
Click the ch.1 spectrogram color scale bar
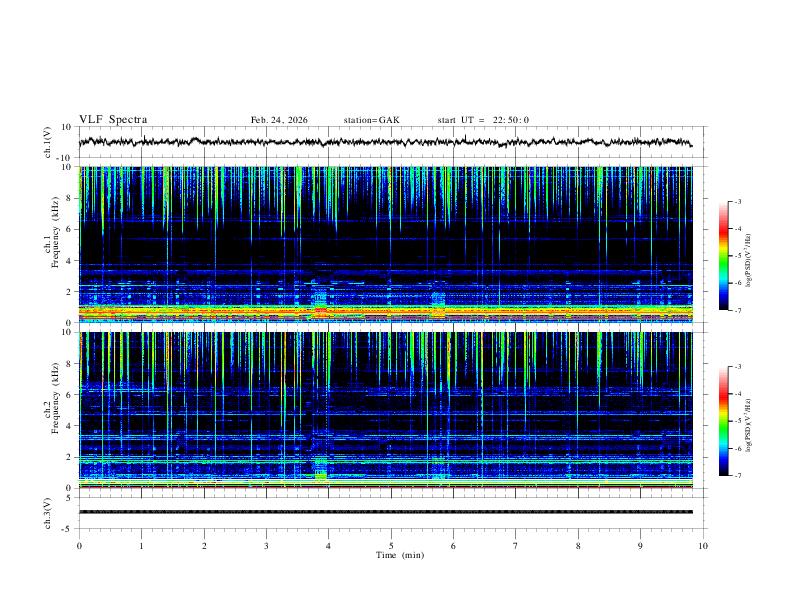[x=723, y=256]
